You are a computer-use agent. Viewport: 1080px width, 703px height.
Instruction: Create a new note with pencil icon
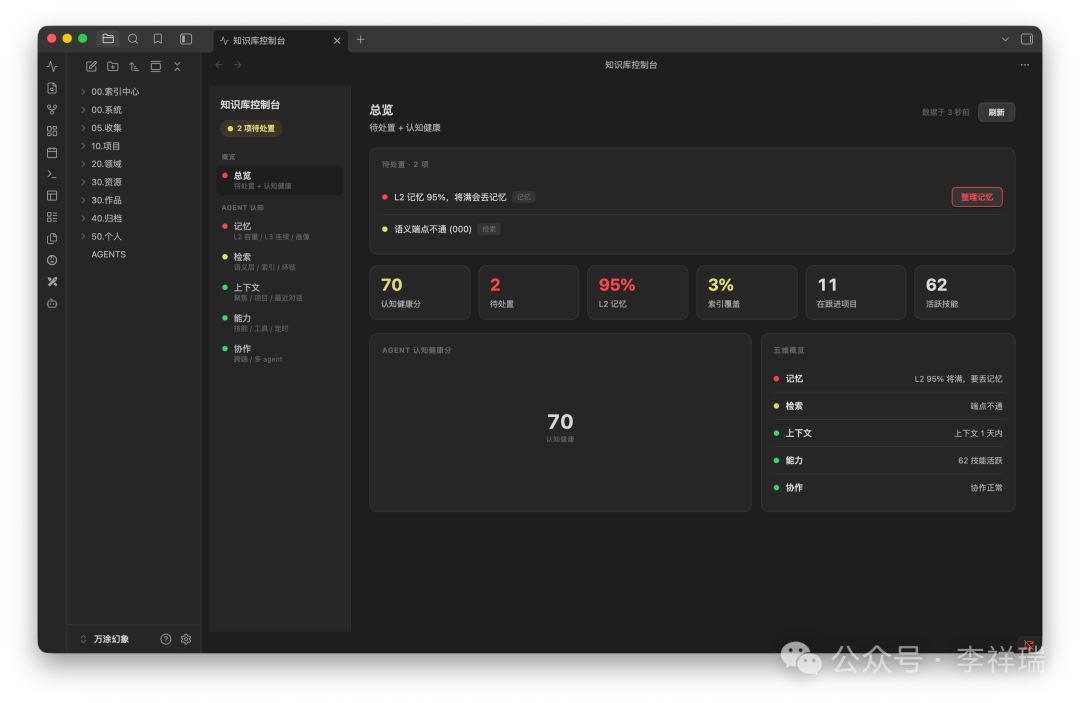(91, 67)
